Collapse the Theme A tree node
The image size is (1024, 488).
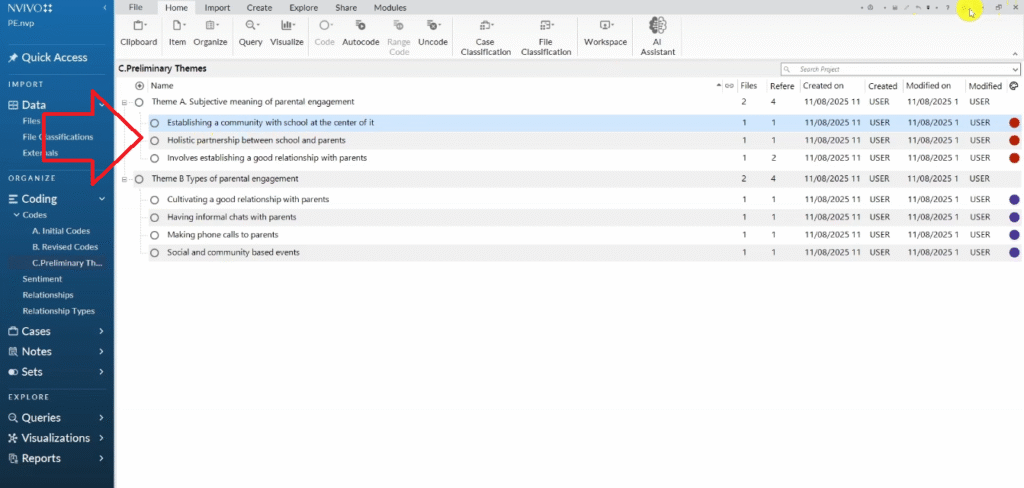(x=124, y=102)
